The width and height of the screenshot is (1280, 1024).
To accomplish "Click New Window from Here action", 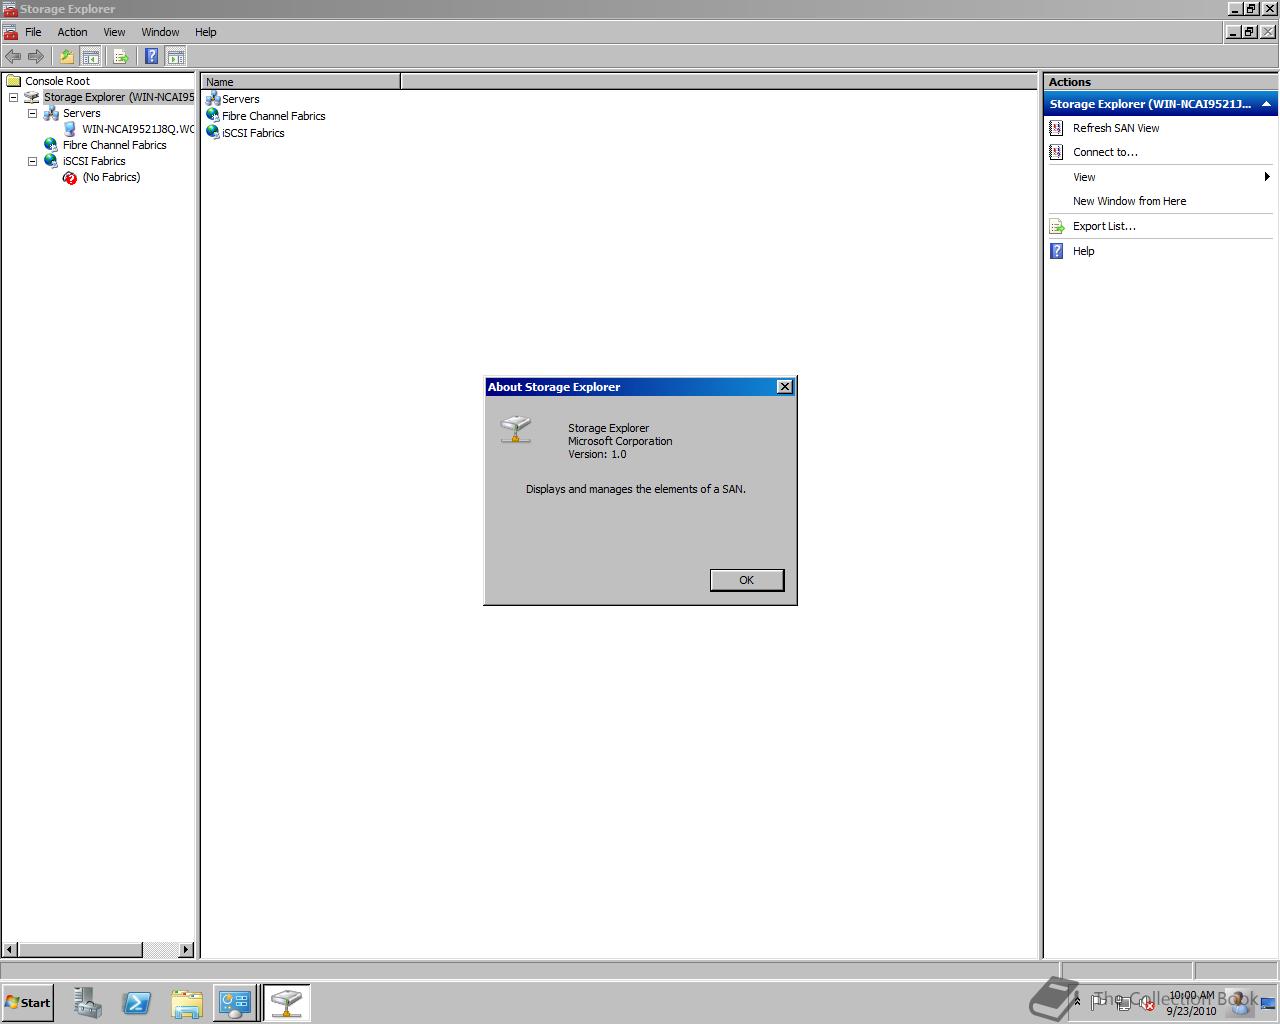I will (1129, 201).
